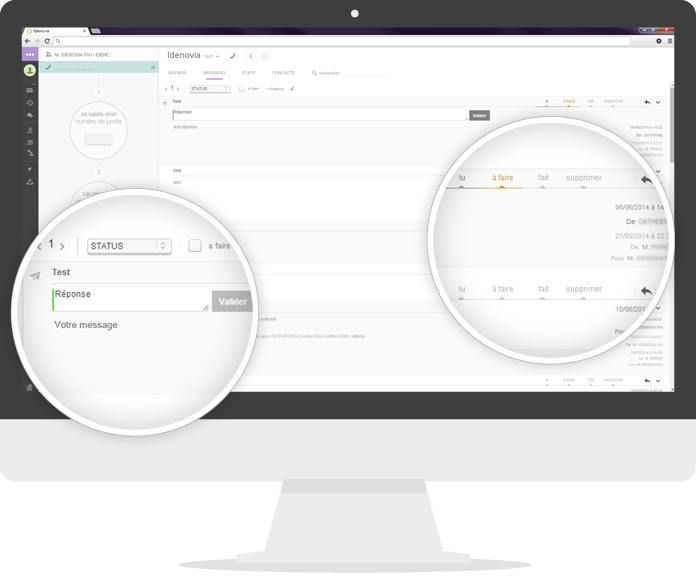Open the clock history icon in sidebar
Viewport: 696px width, 582px height.
point(30,103)
